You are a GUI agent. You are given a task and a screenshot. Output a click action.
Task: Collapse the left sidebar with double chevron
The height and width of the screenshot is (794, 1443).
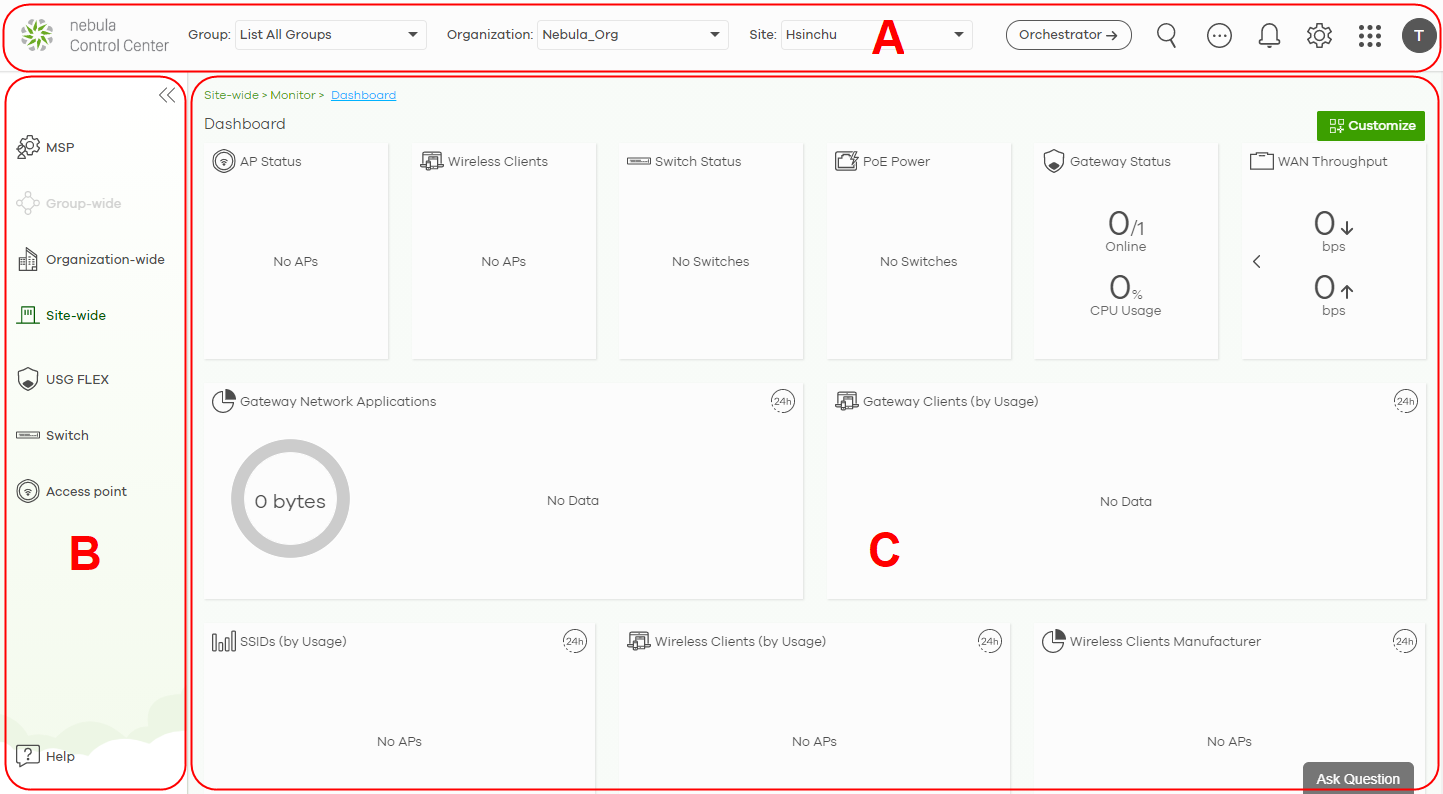[167, 95]
